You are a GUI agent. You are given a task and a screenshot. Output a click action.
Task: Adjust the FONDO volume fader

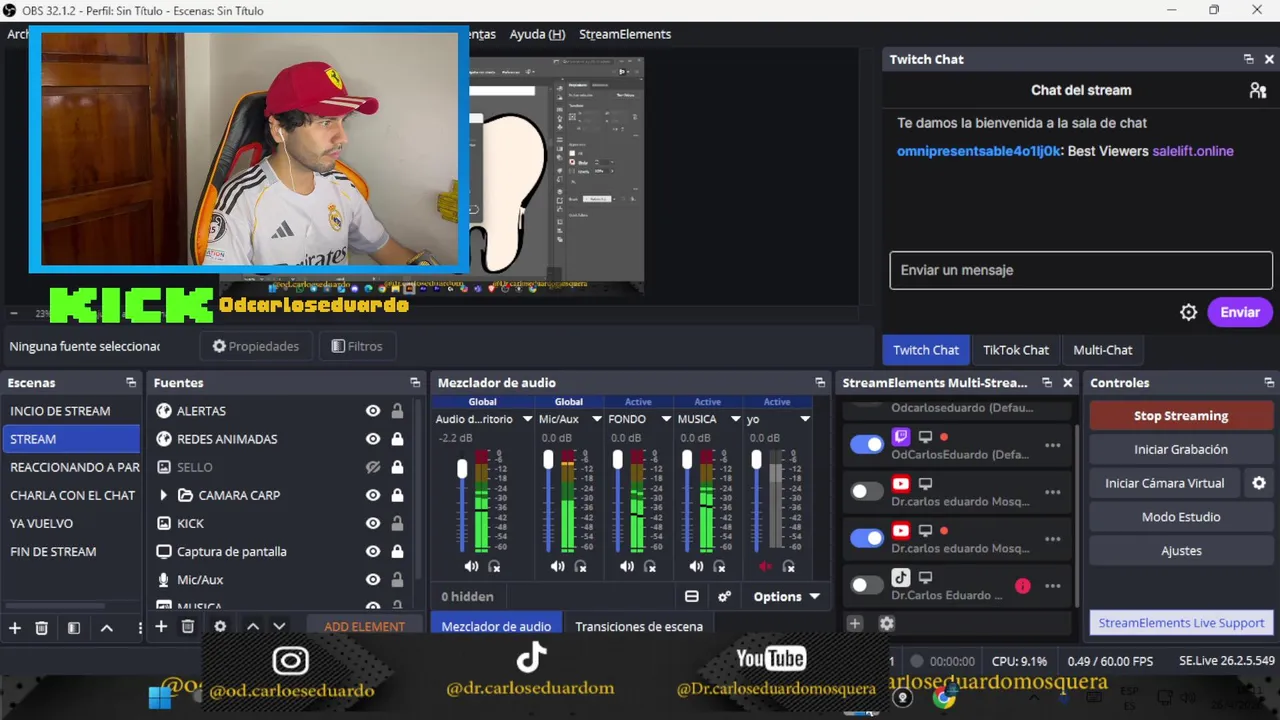coord(617,459)
